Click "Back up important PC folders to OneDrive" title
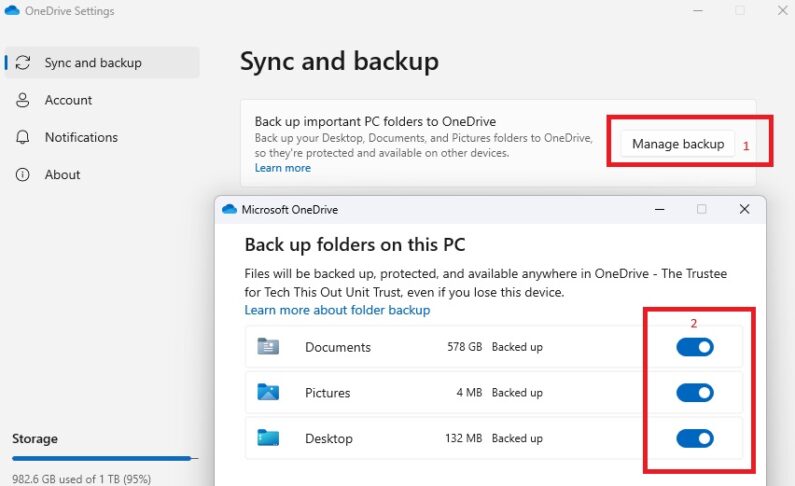 pos(375,122)
